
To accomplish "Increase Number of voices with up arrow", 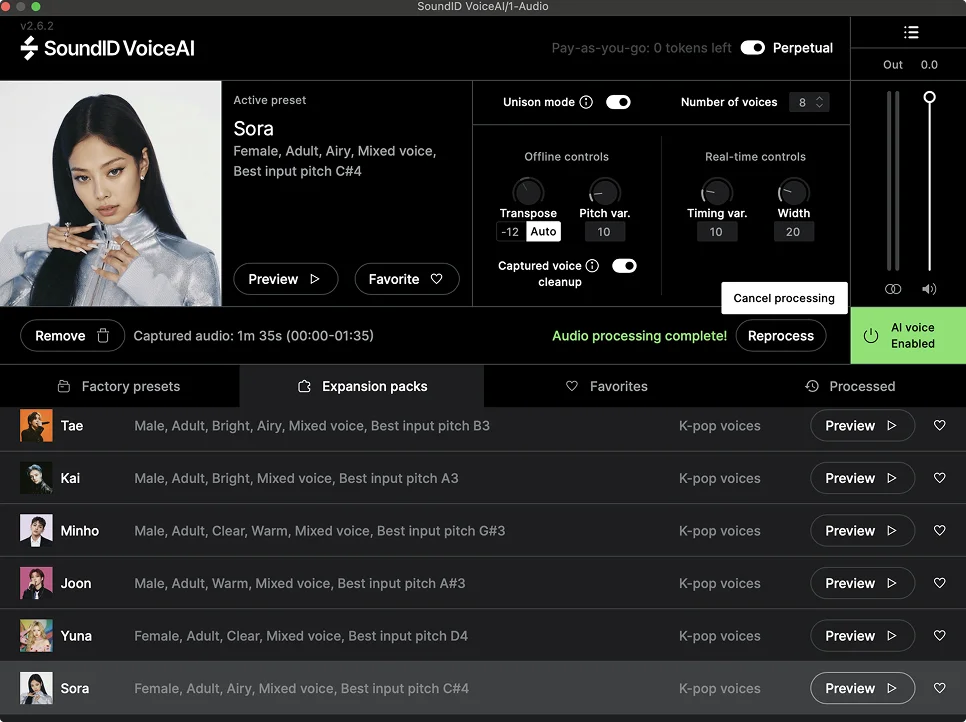I will pyautogui.click(x=819, y=97).
